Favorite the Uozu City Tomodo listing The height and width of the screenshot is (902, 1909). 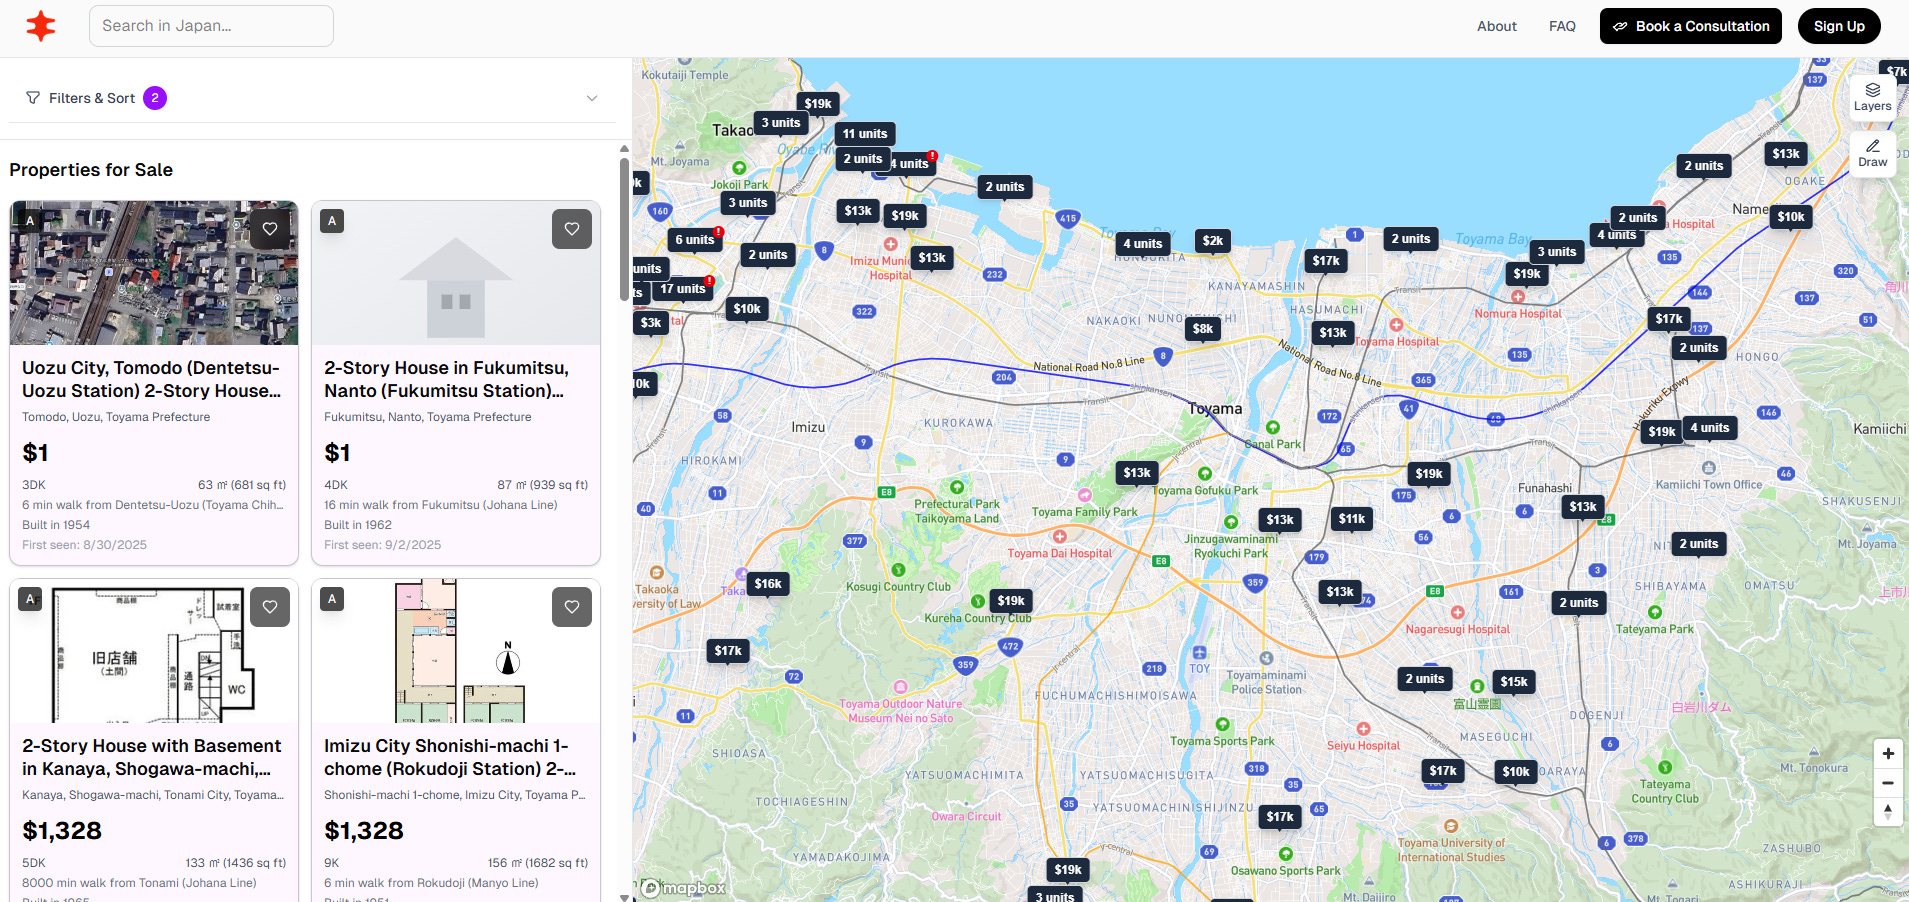click(270, 229)
